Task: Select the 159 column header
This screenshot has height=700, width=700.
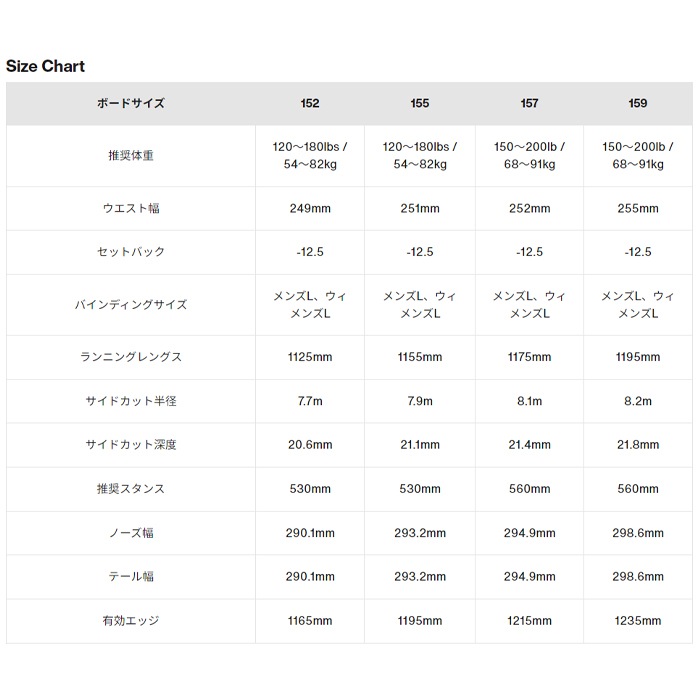Action: coord(638,103)
